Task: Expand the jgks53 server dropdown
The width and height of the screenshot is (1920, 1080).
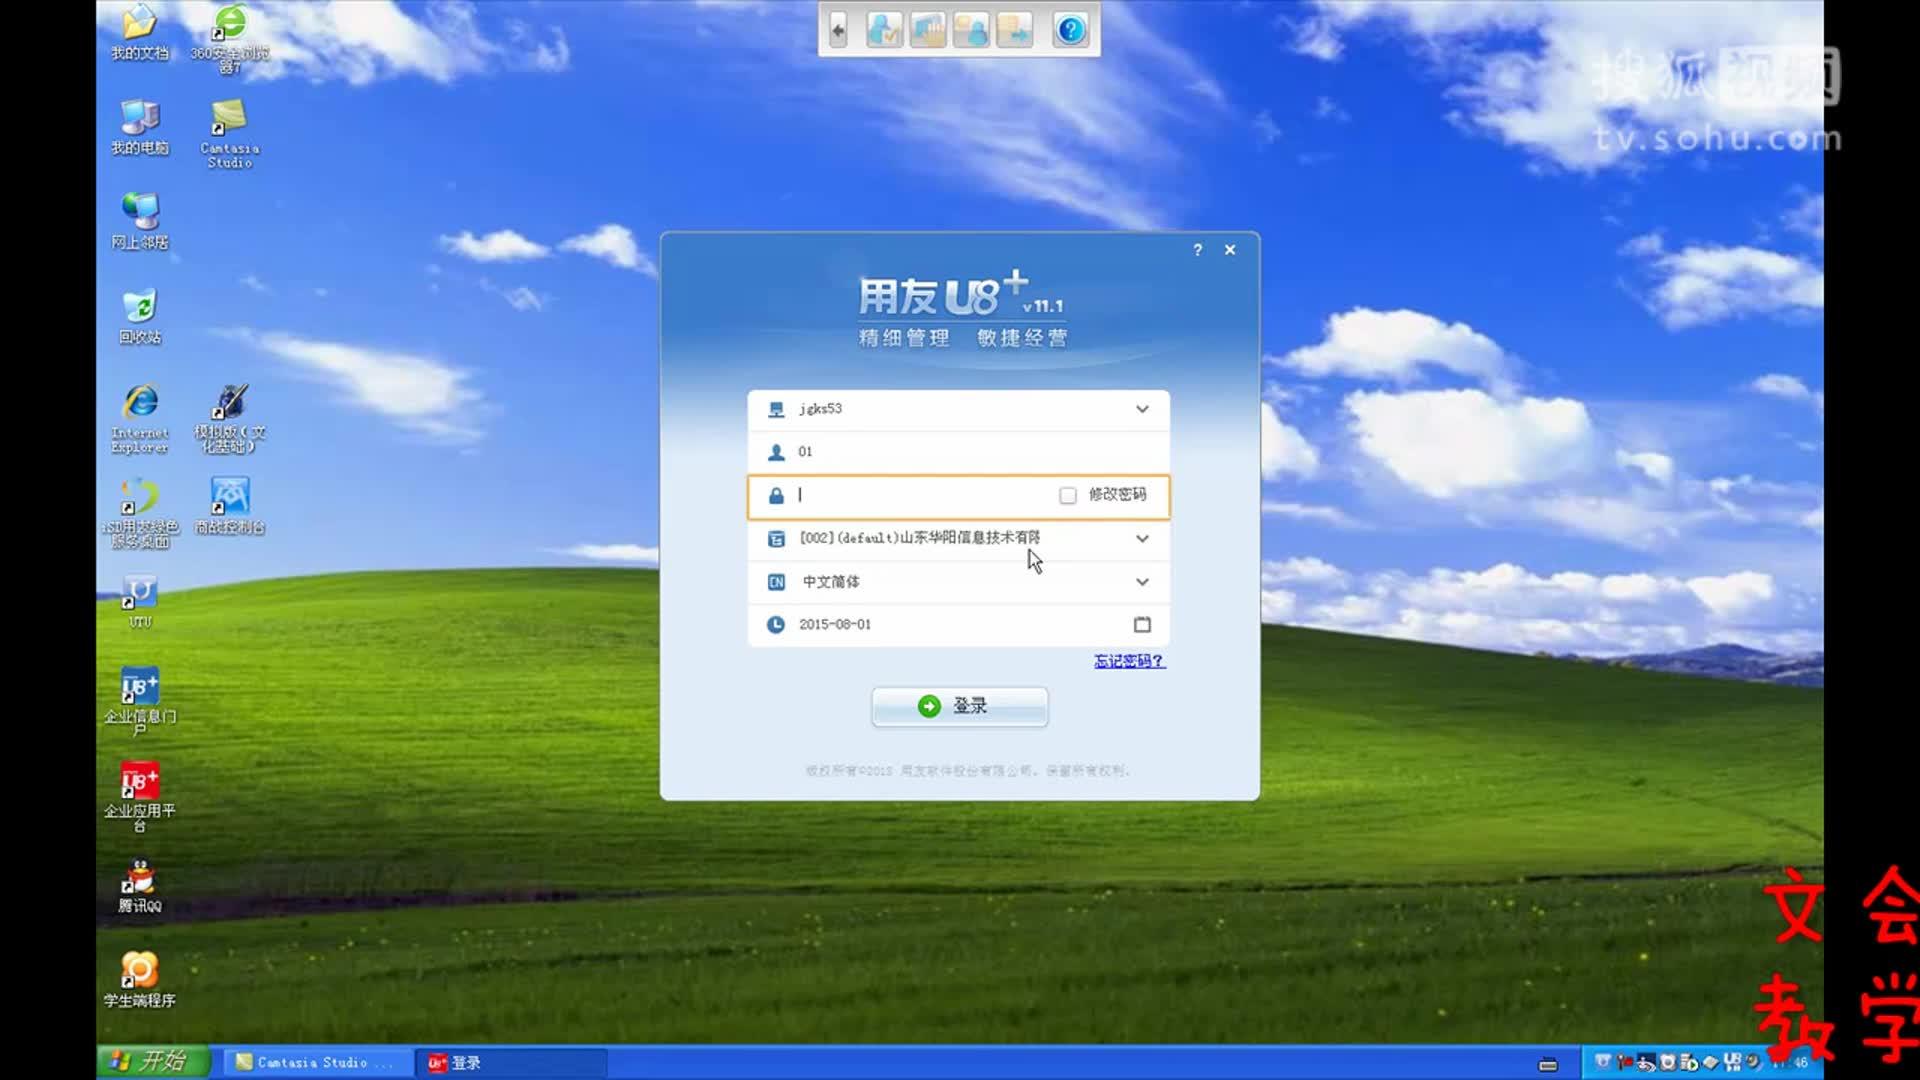Action: pyautogui.click(x=1141, y=409)
